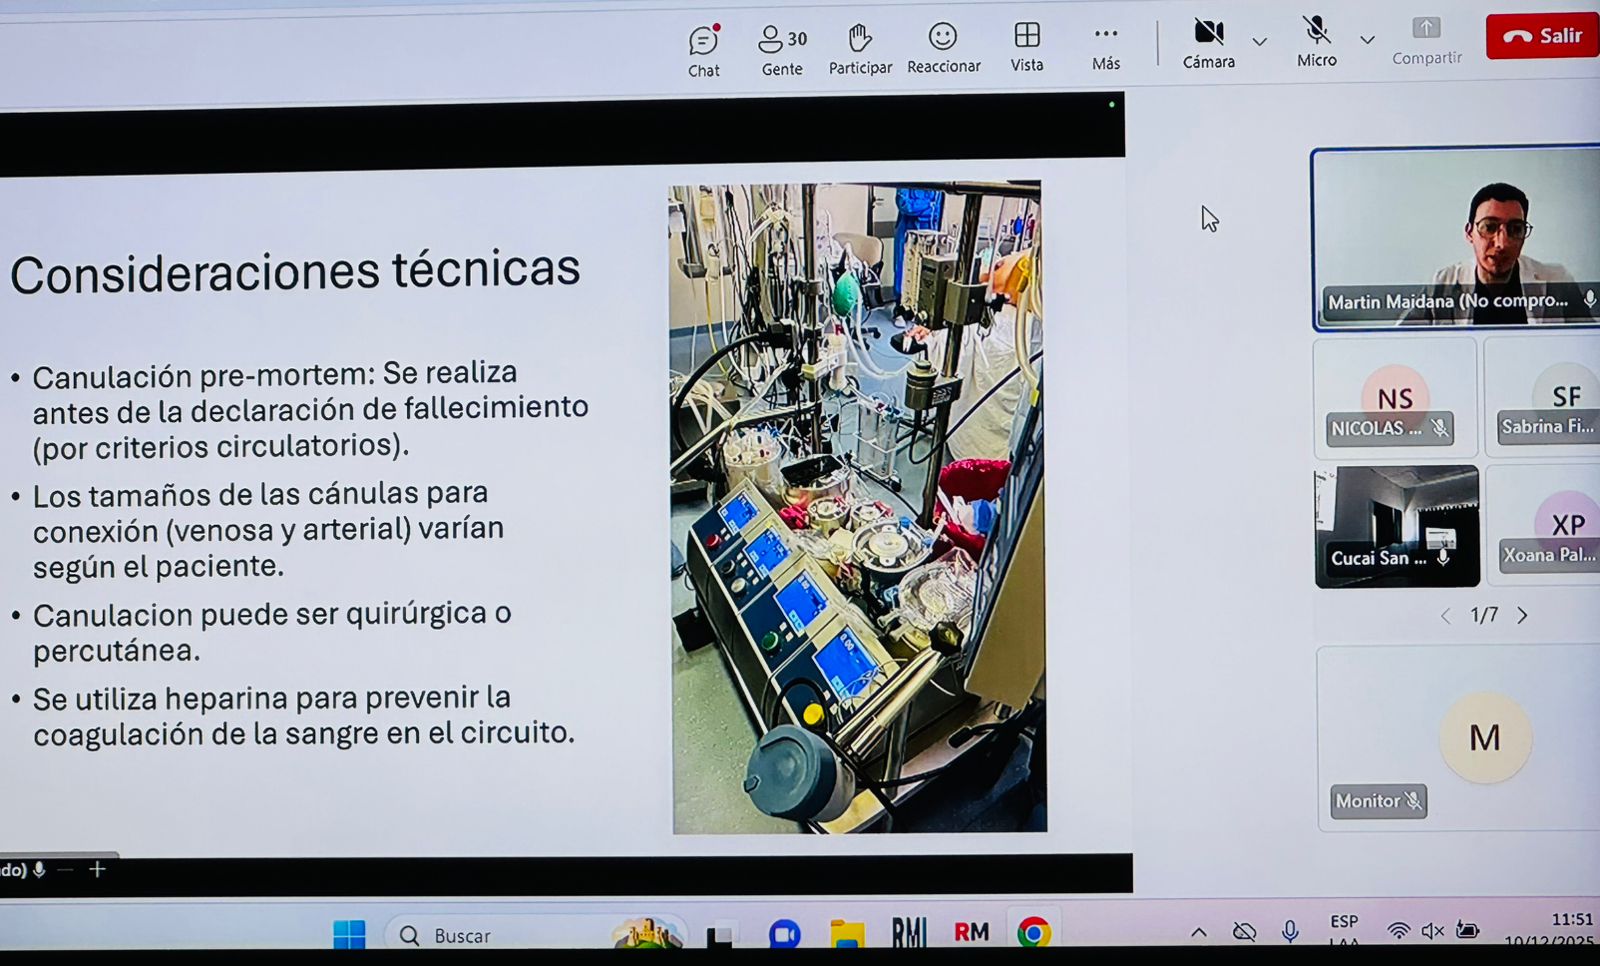Viewport: 1600px width, 966px height.
Task: Open the Más options menu
Action: point(1105,47)
